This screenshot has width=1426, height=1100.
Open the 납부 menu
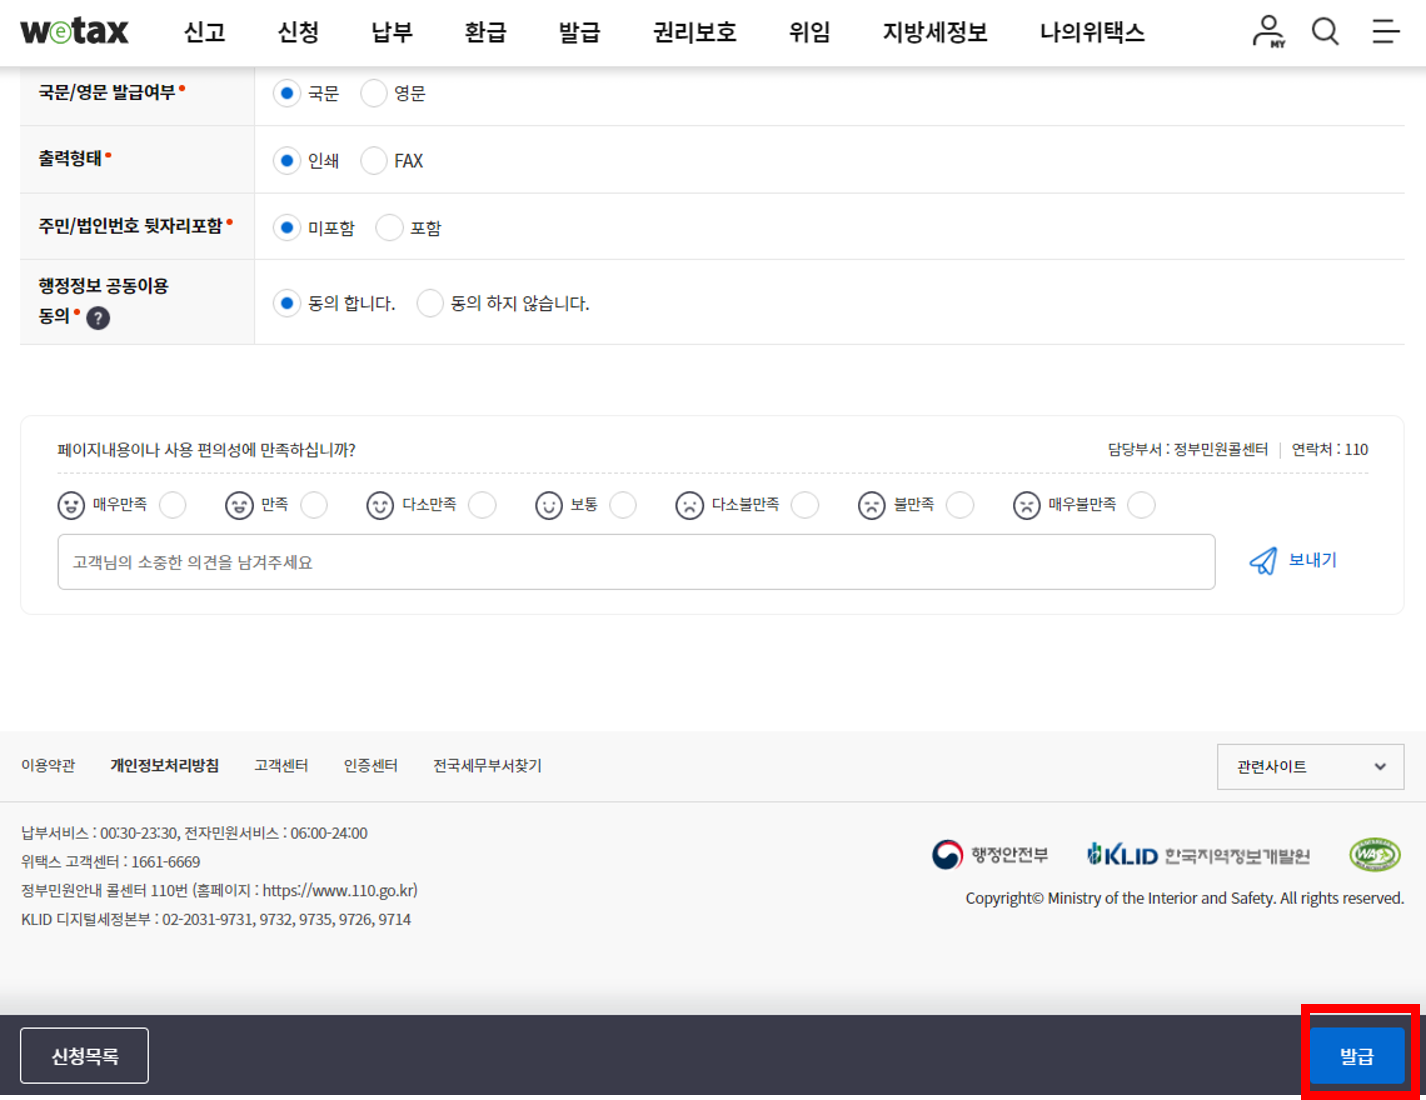pos(390,31)
